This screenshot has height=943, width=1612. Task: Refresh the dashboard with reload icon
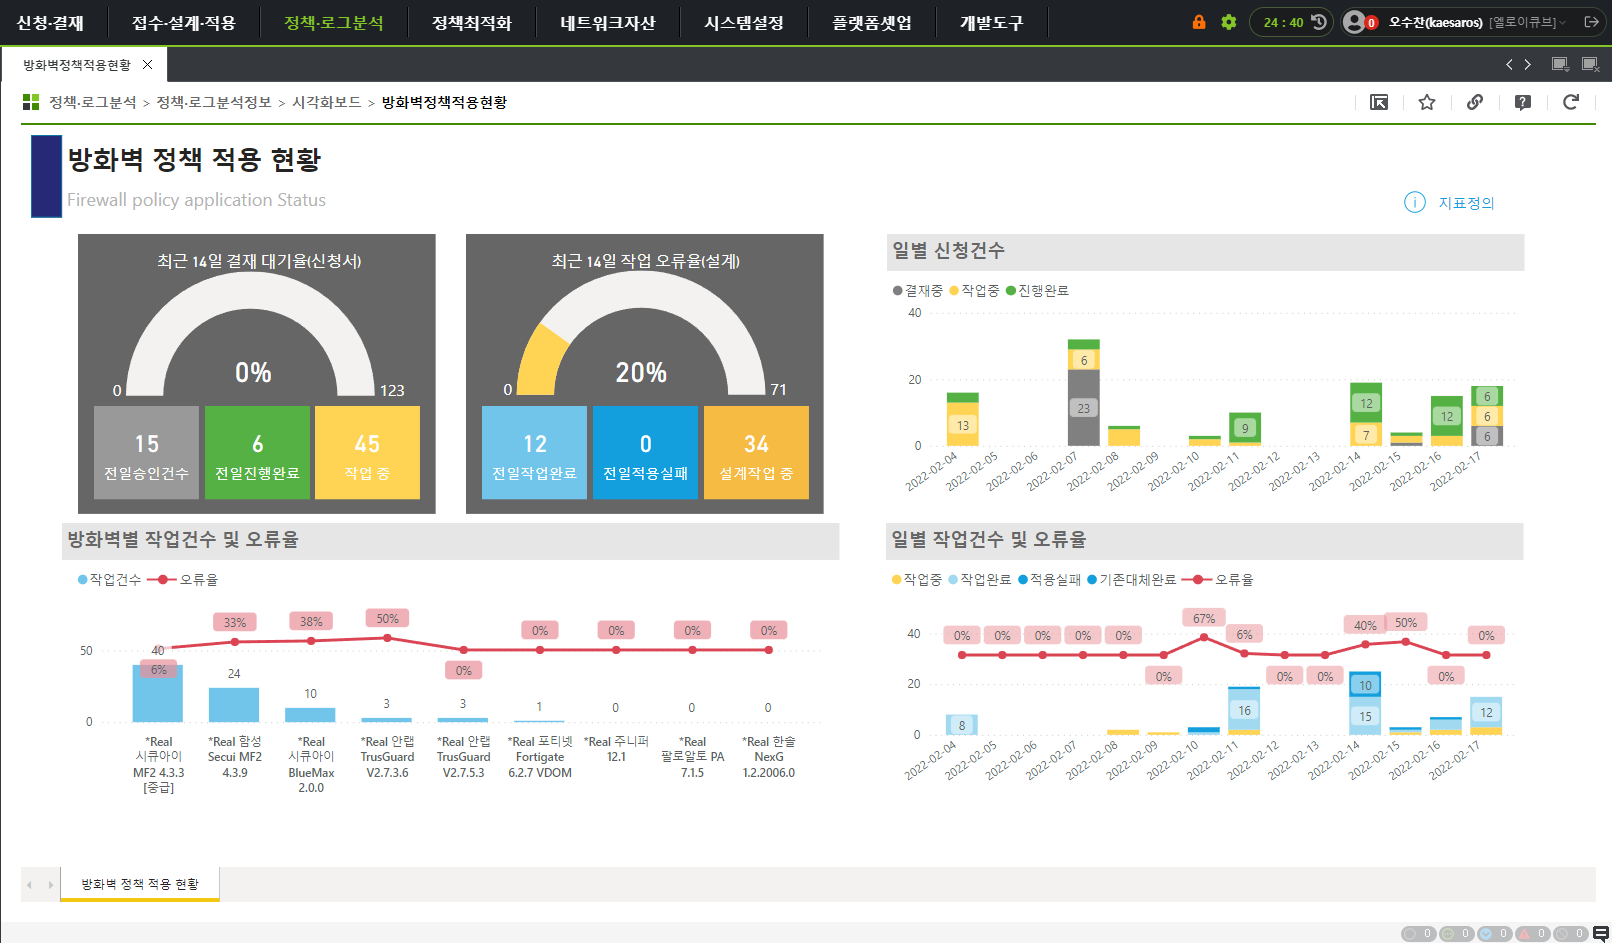coord(1571,102)
